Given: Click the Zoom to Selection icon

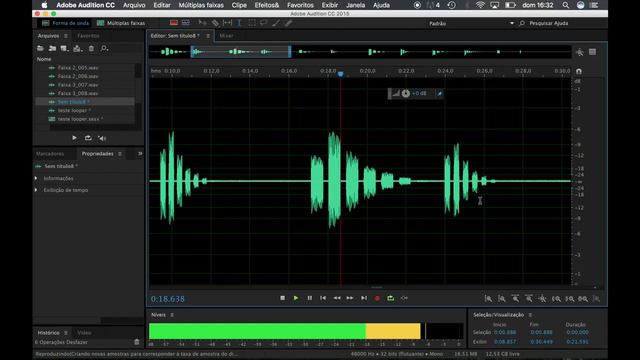Looking at the screenshot, I should [583, 299].
